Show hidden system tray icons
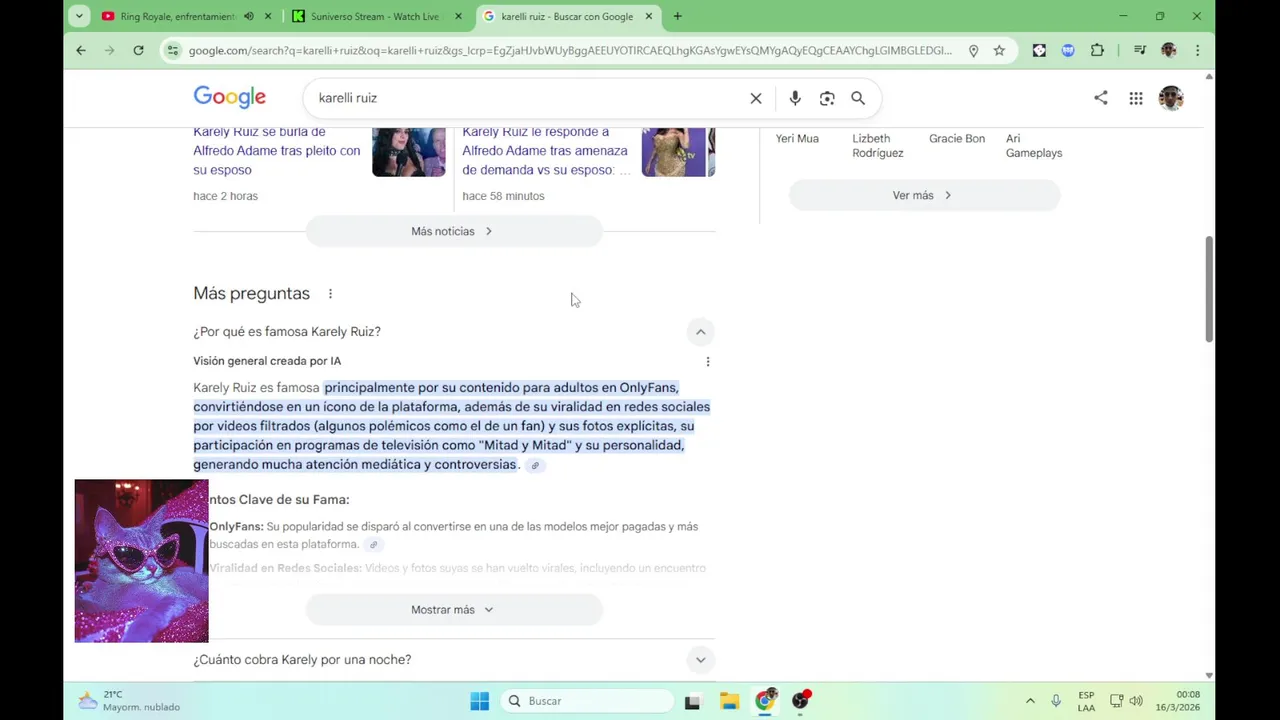 (x=1030, y=701)
